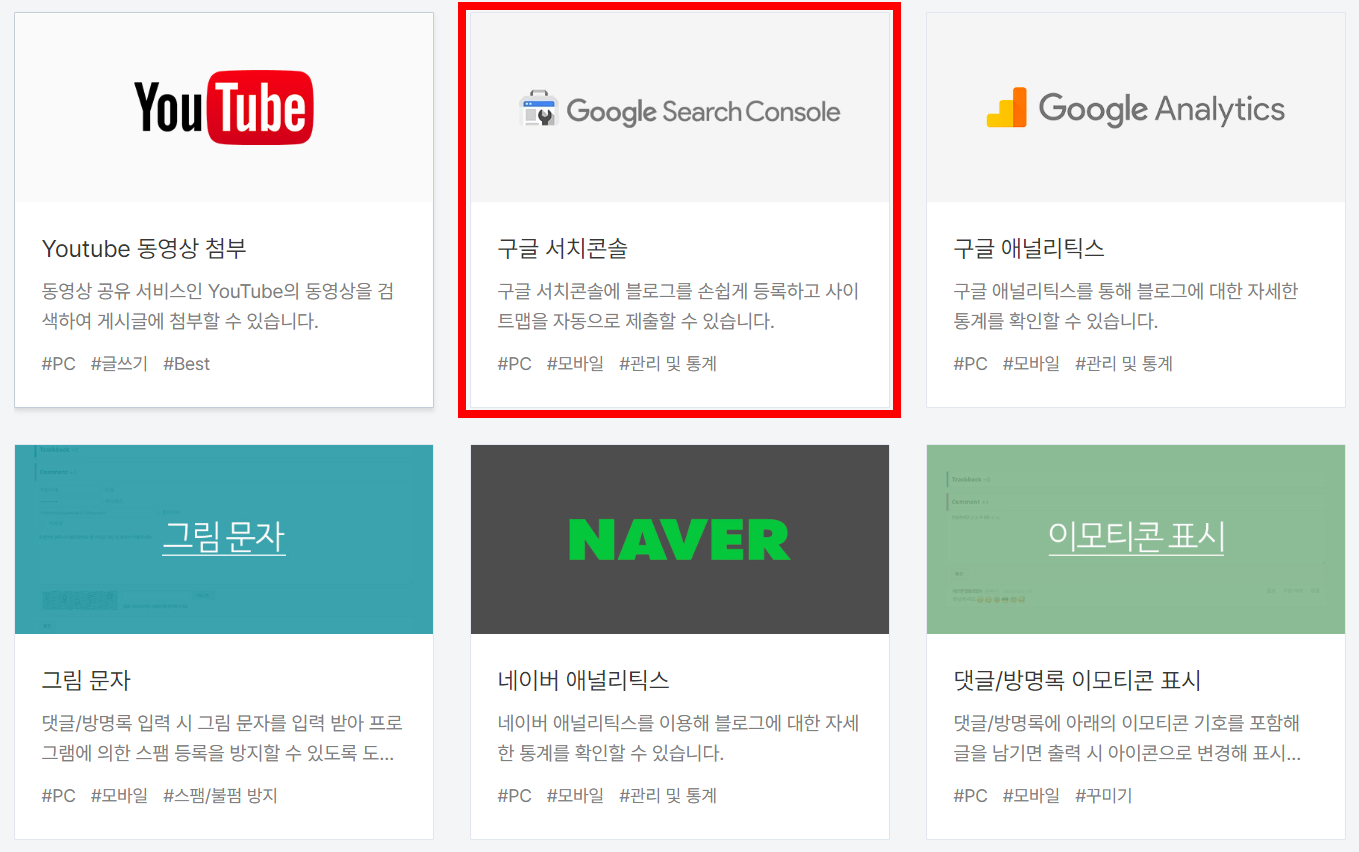Select #PC tag on 구글 서치콘솔 card

point(515,364)
